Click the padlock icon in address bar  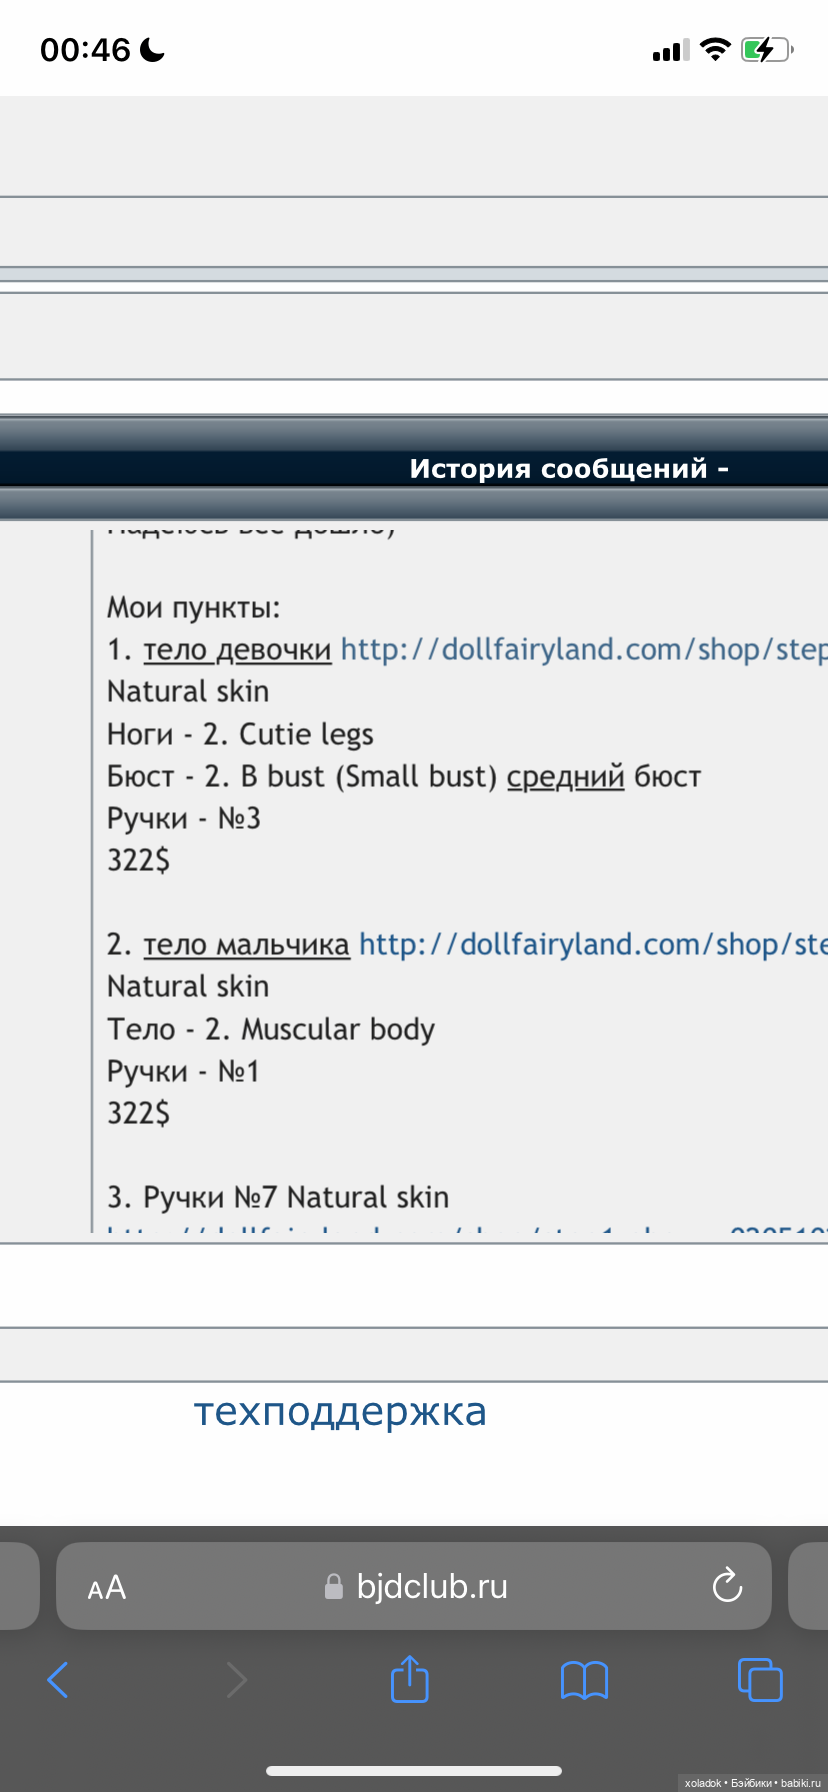tap(334, 1587)
